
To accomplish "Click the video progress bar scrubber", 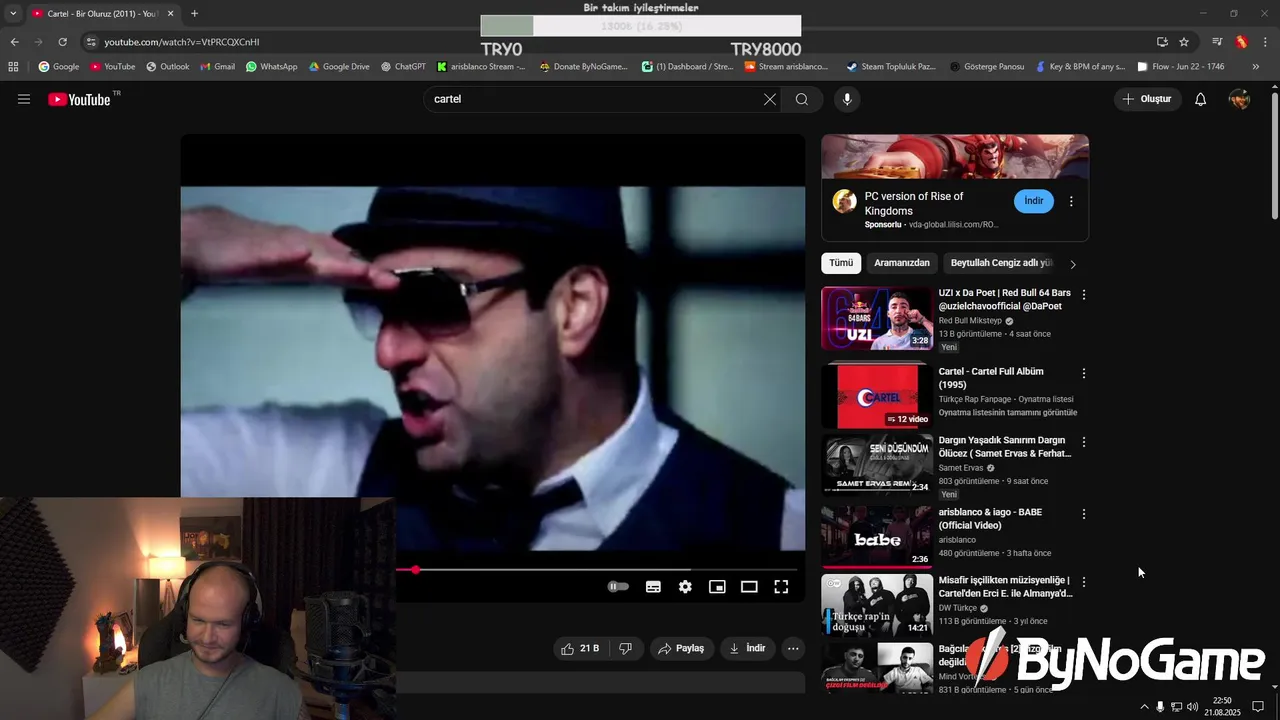I will coord(415,570).
